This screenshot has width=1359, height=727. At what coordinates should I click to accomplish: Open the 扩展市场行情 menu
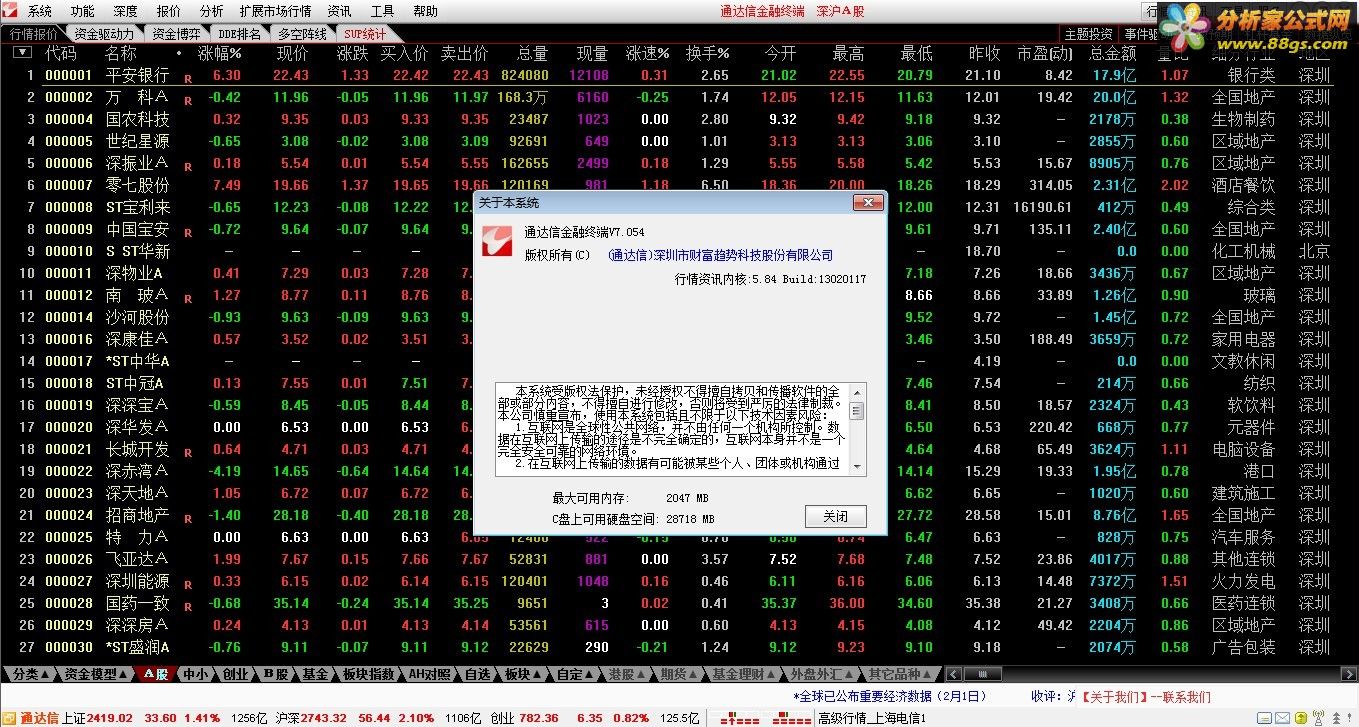pyautogui.click(x=275, y=11)
